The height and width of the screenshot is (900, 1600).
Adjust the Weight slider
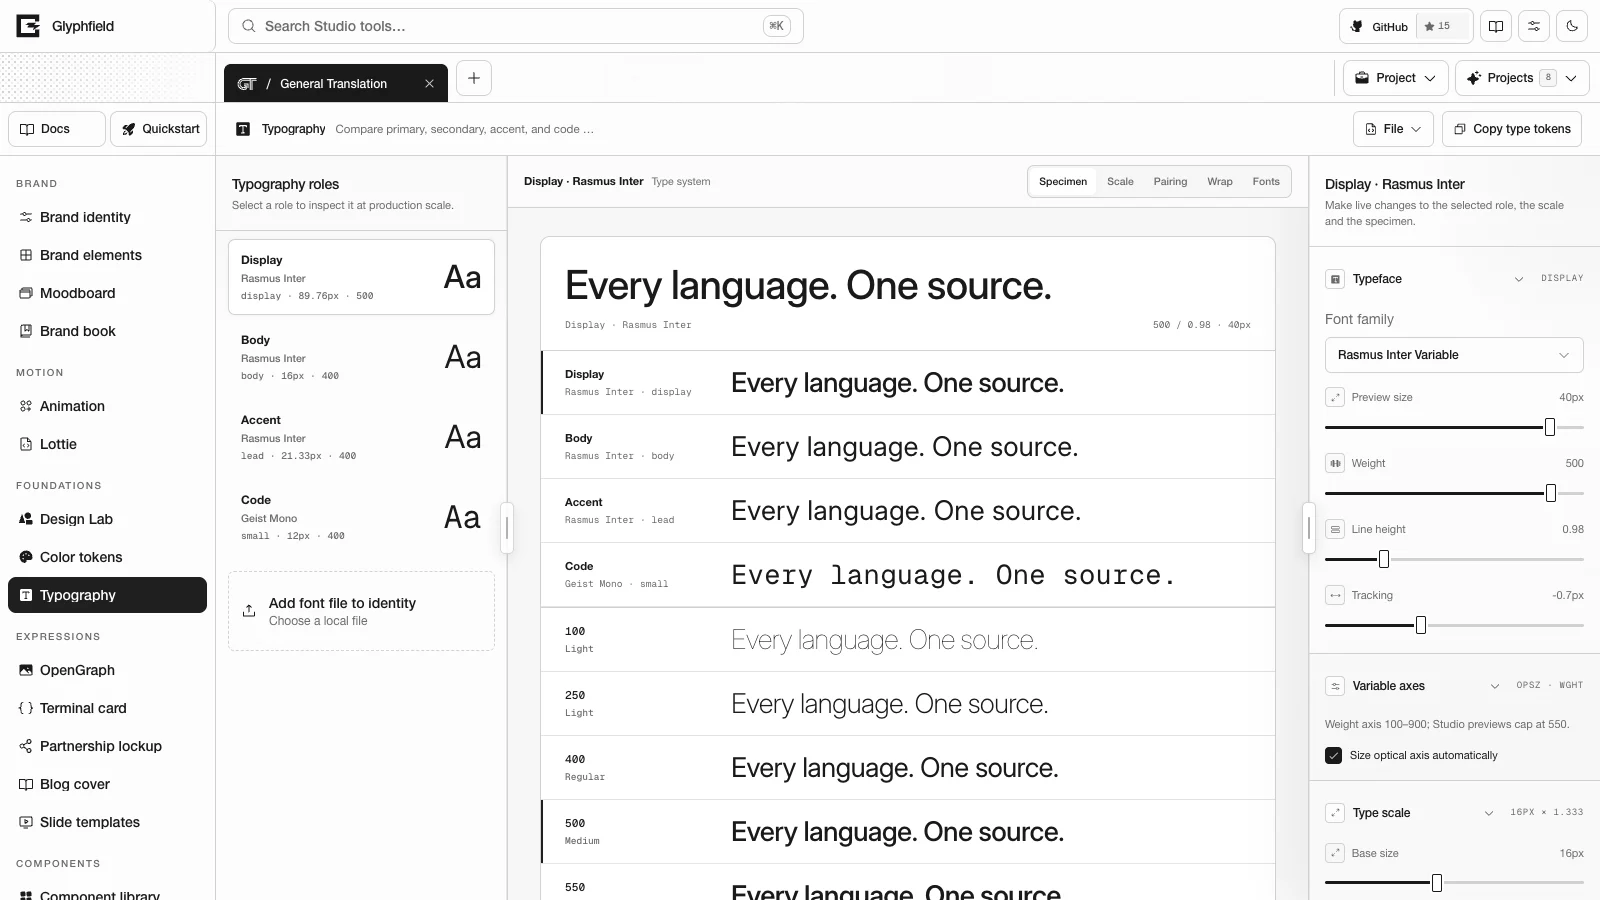[x=1454, y=493]
